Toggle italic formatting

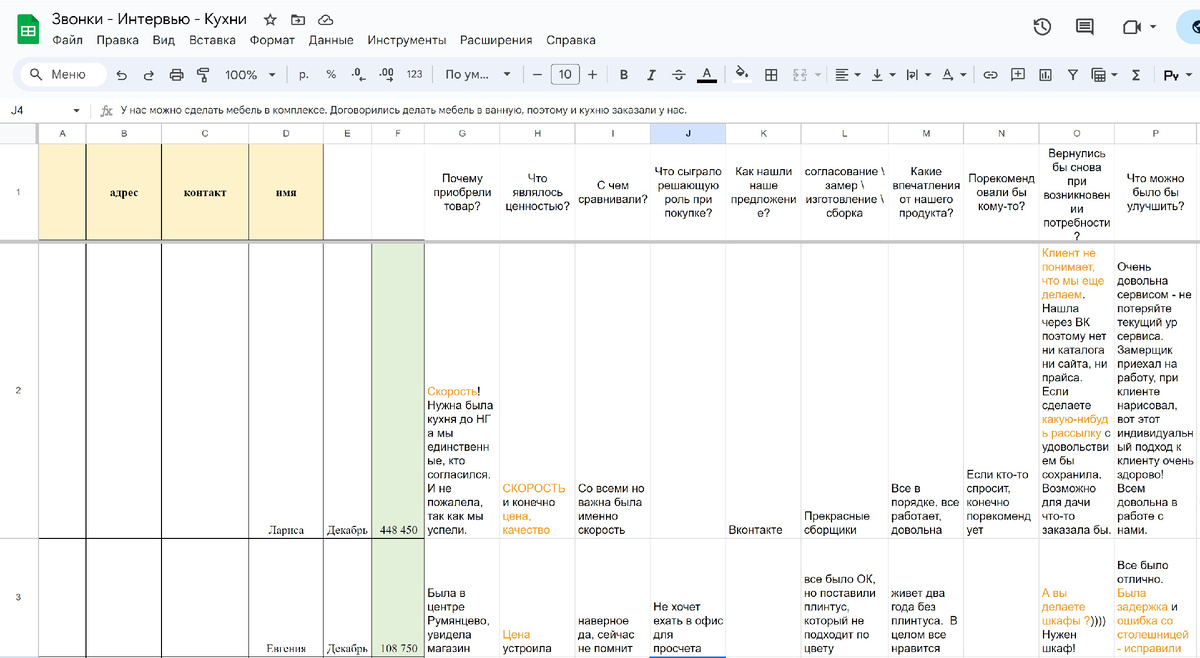(x=652, y=75)
